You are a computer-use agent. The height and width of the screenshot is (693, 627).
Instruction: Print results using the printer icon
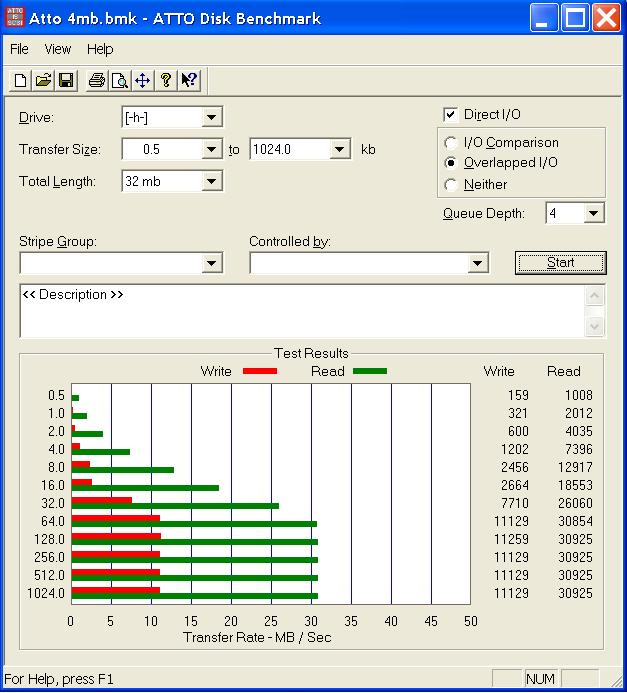(x=97, y=80)
